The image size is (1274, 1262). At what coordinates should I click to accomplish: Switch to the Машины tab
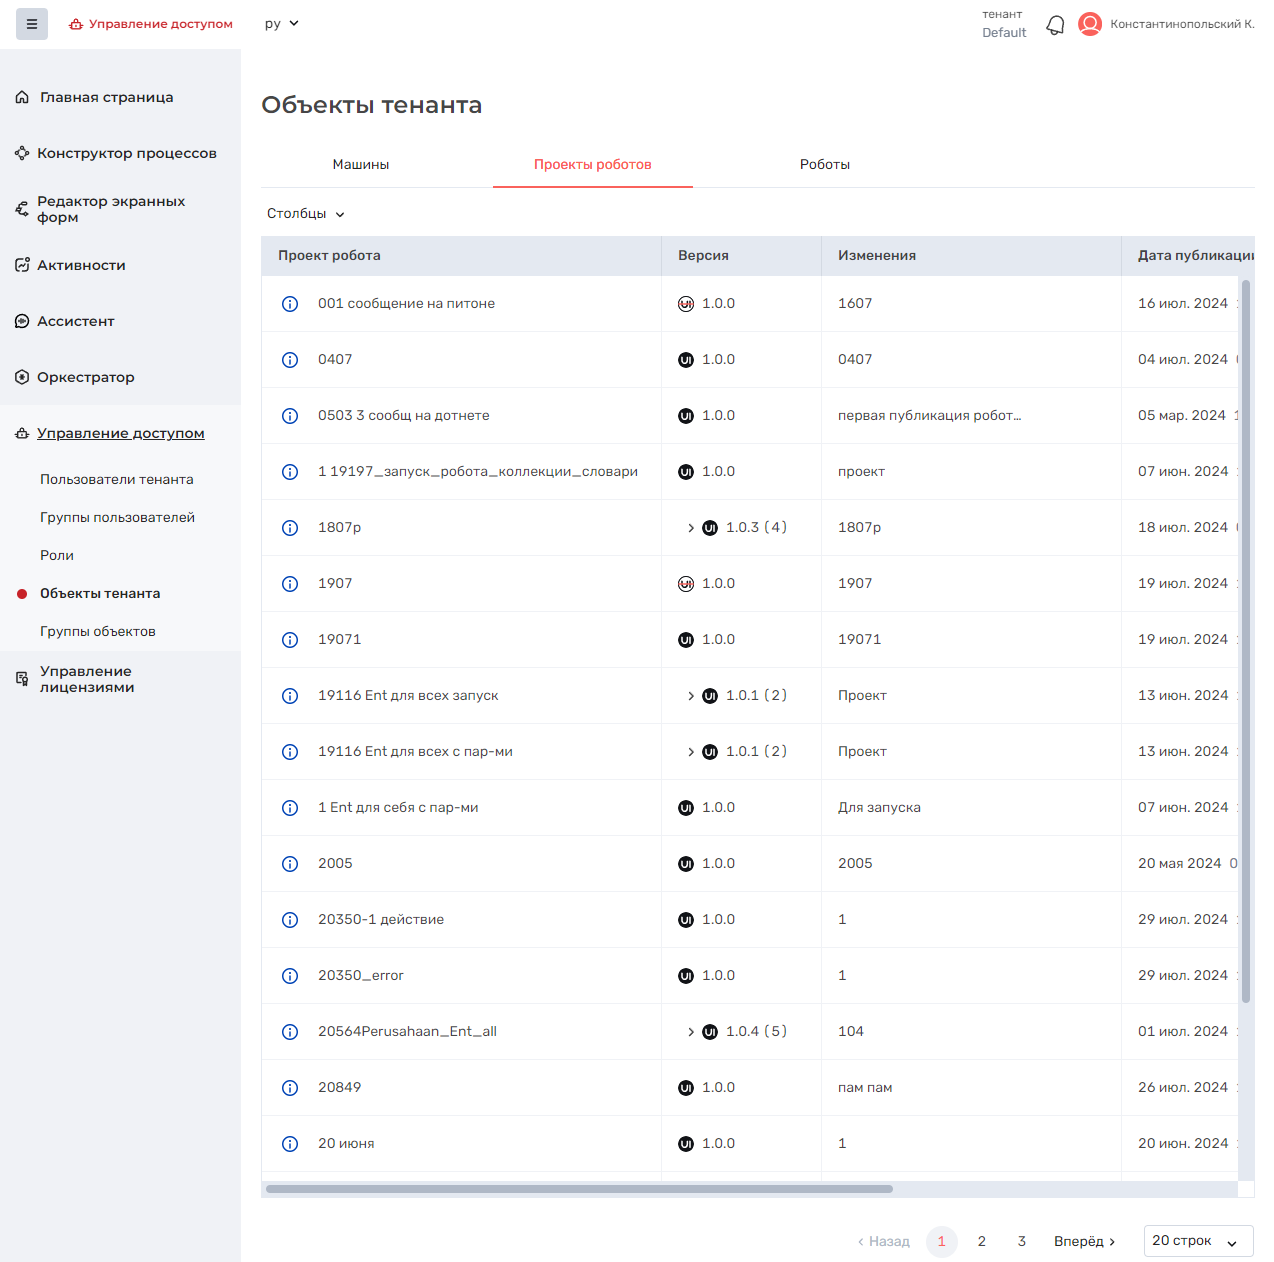pyautogui.click(x=361, y=164)
